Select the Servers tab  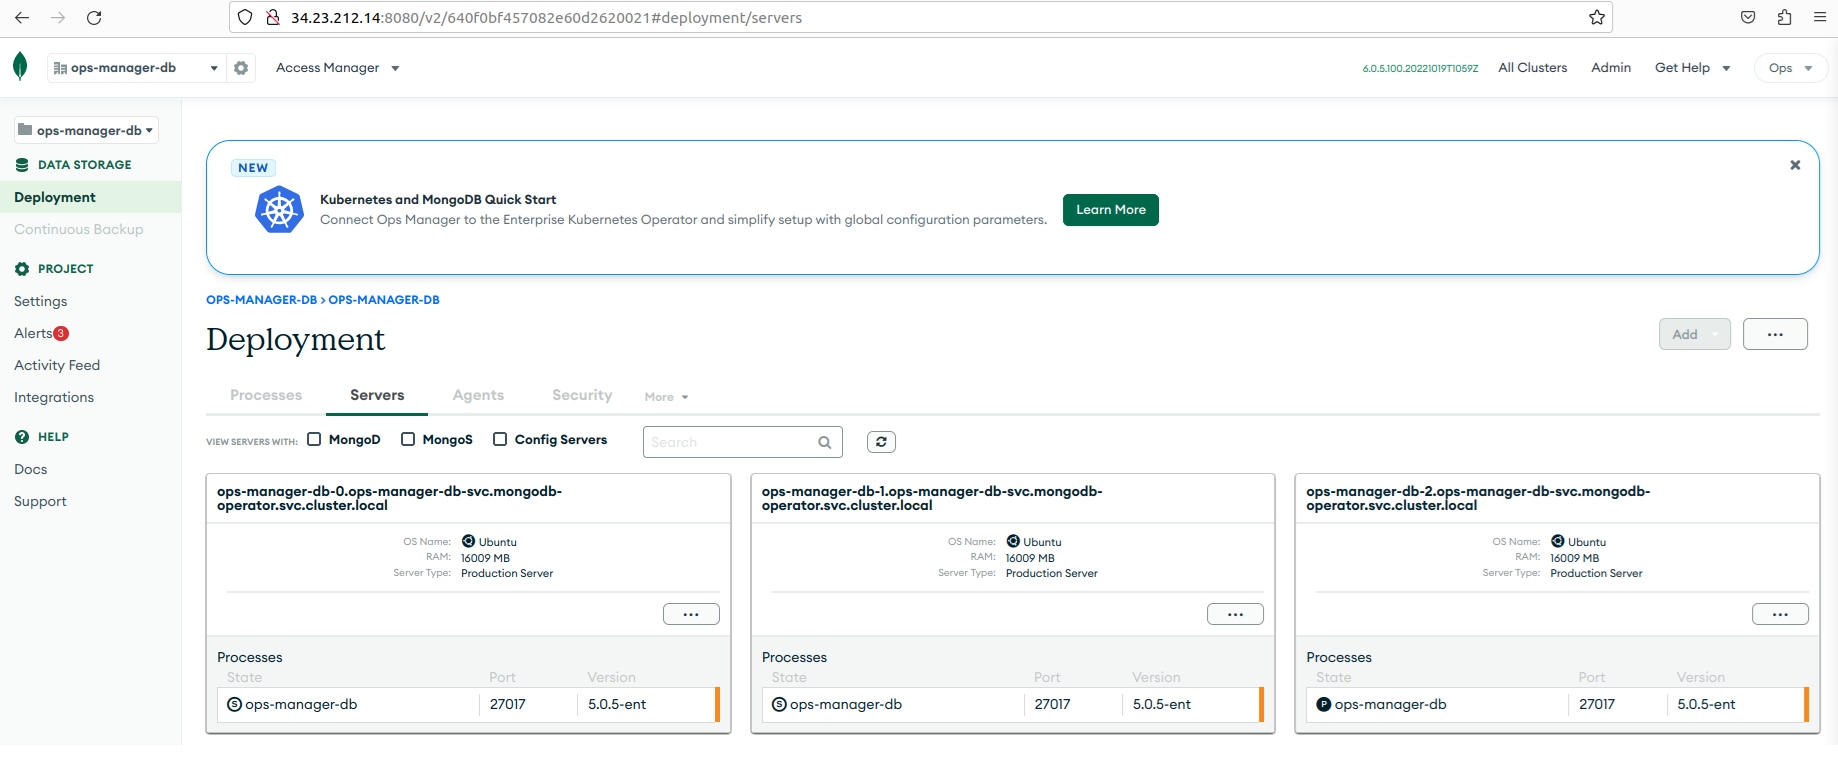tap(377, 395)
